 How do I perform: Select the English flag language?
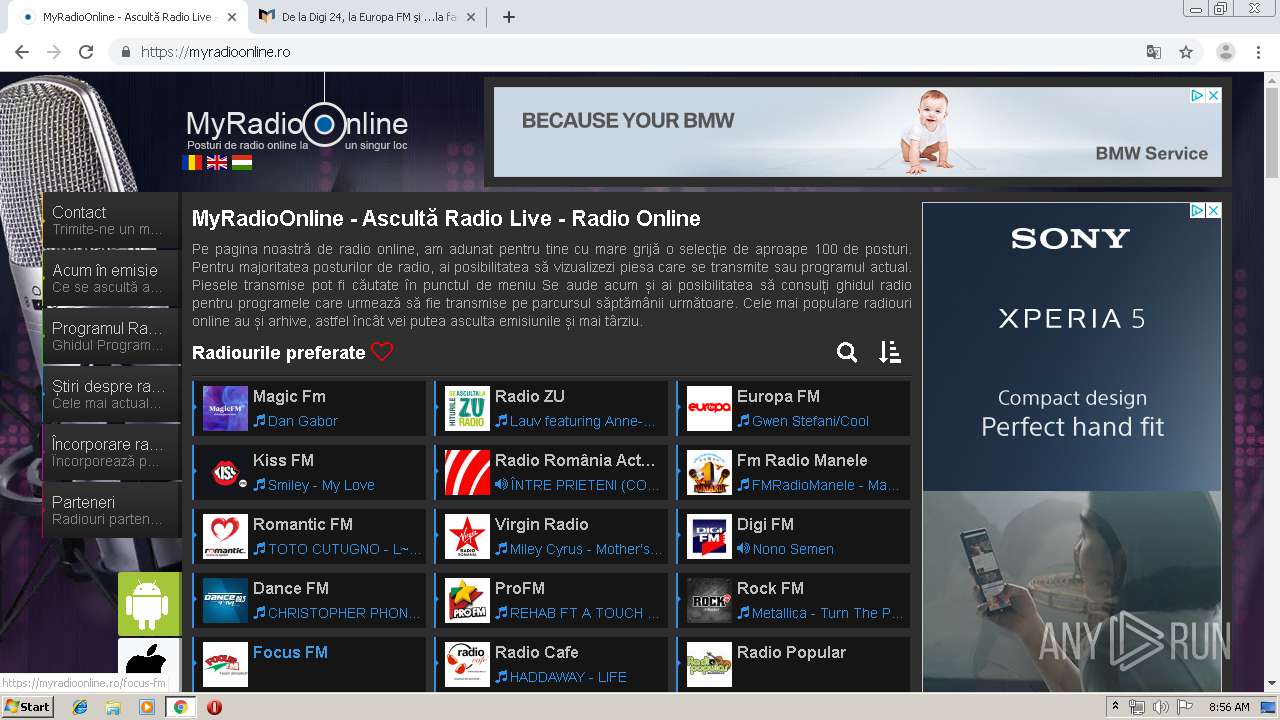pos(217,162)
